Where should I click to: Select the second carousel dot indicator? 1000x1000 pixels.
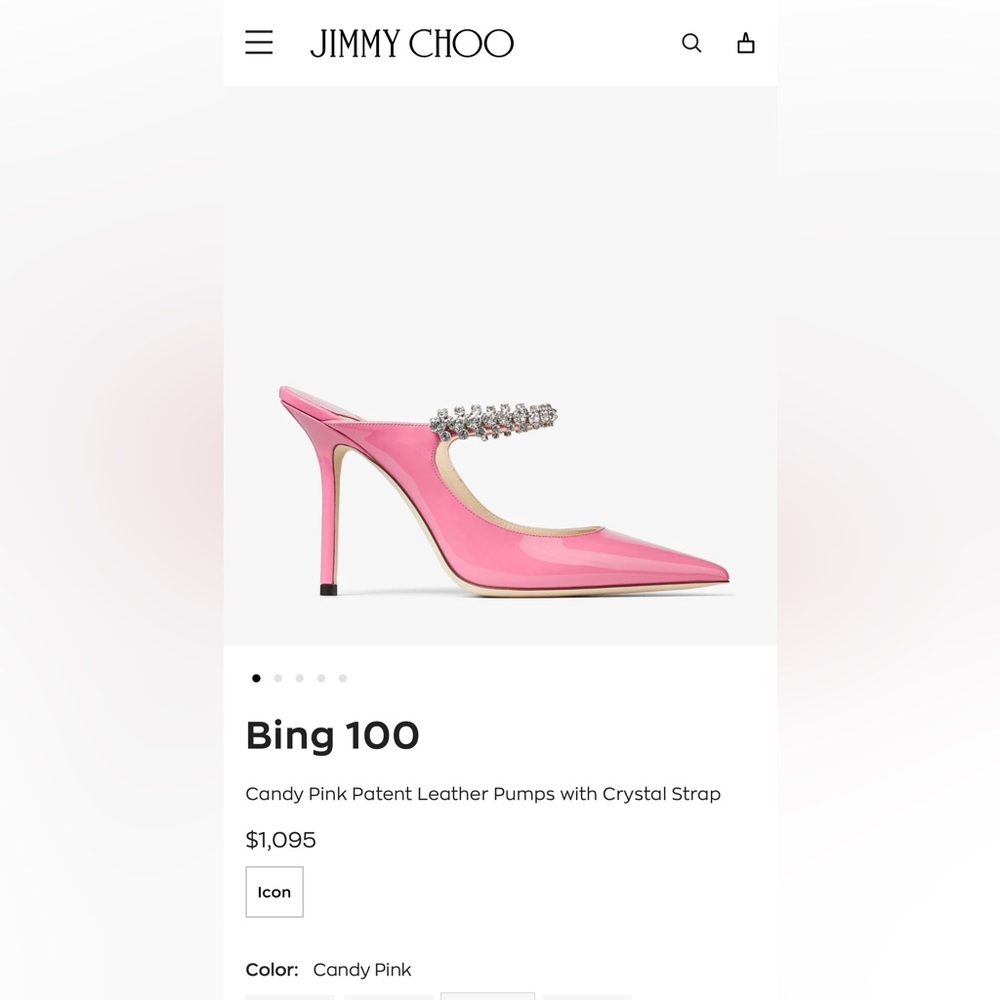tap(277, 678)
